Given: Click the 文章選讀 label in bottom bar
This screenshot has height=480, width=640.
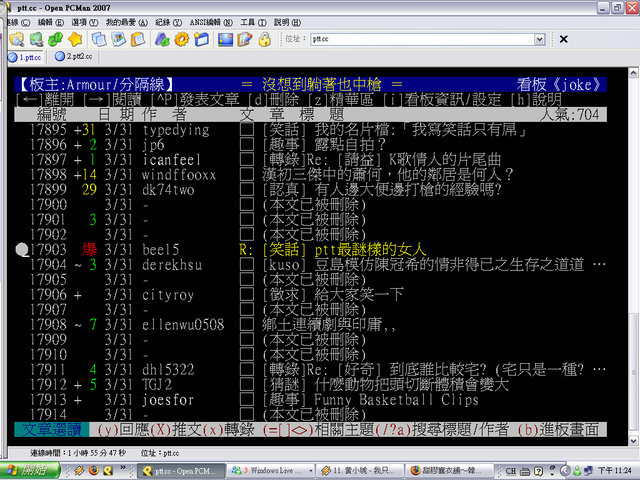Looking at the screenshot, I should coord(51,430).
